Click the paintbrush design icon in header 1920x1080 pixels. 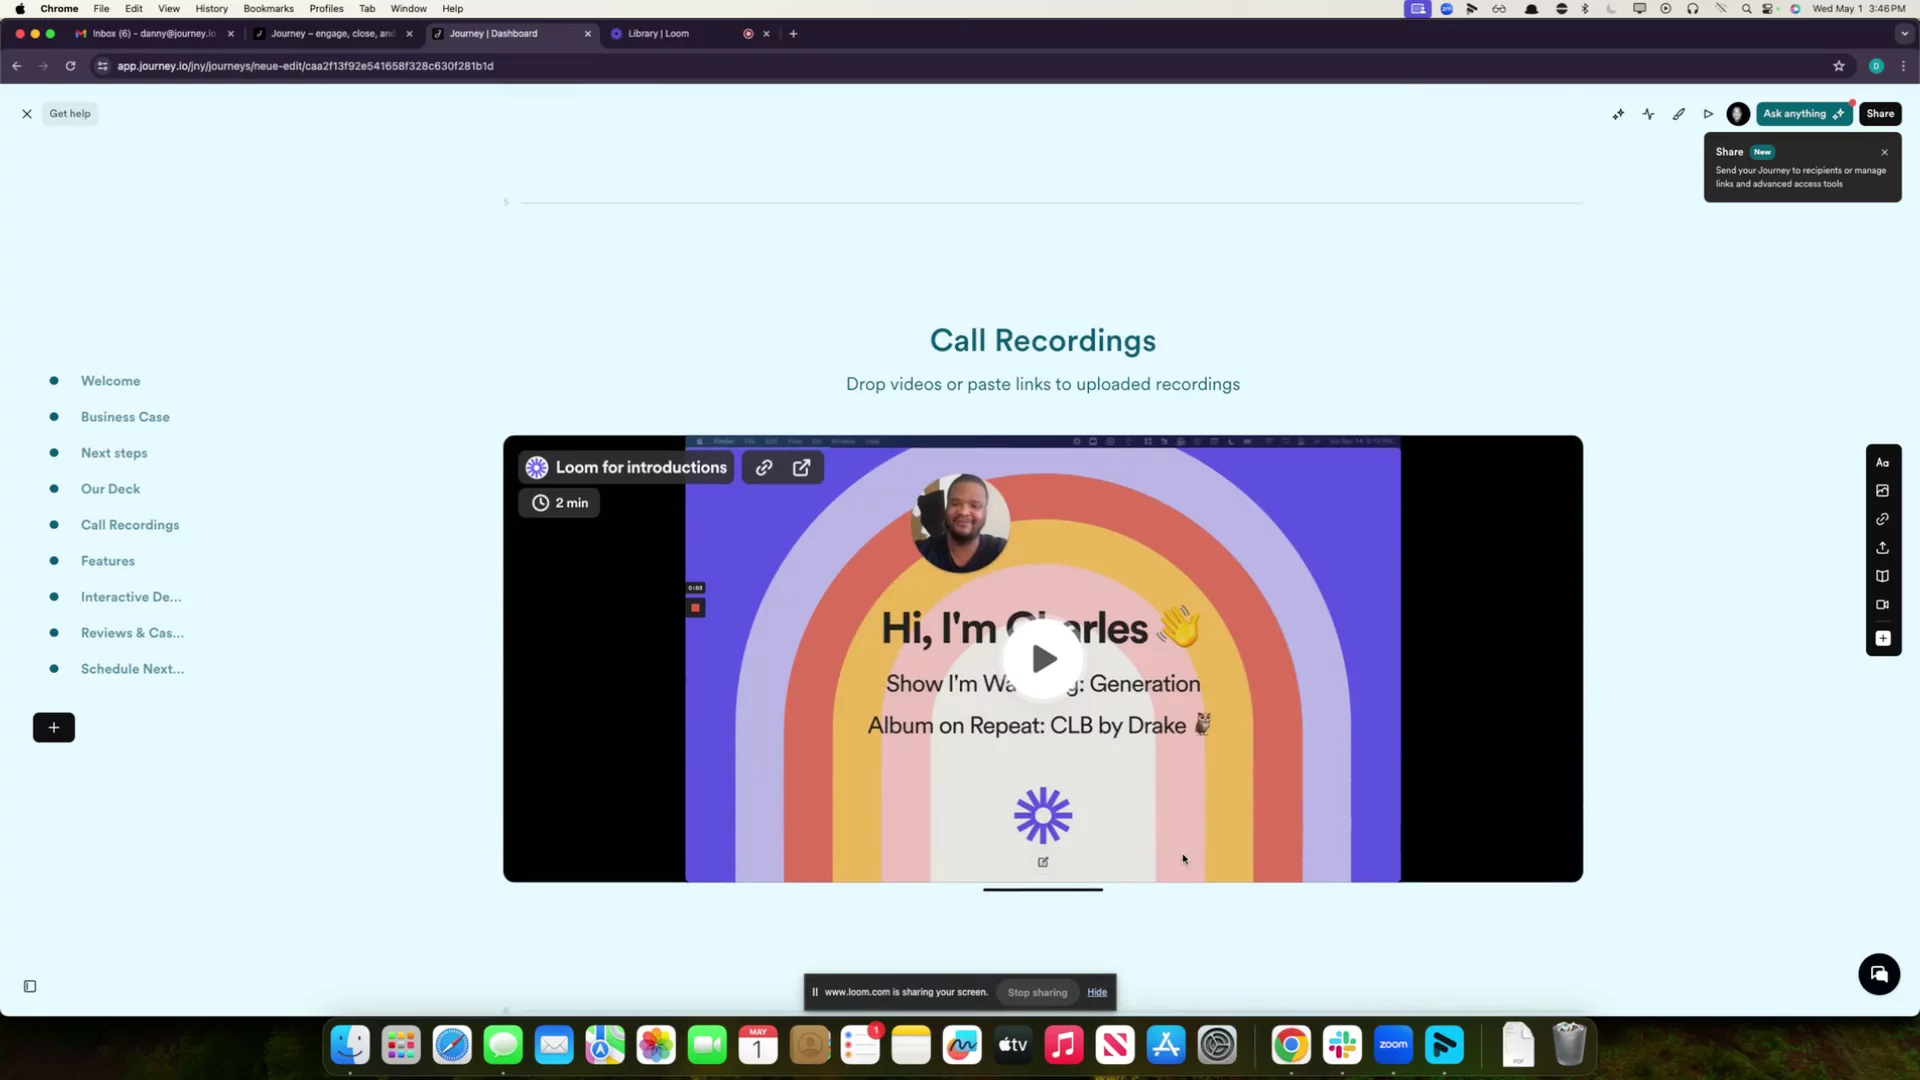1679,114
